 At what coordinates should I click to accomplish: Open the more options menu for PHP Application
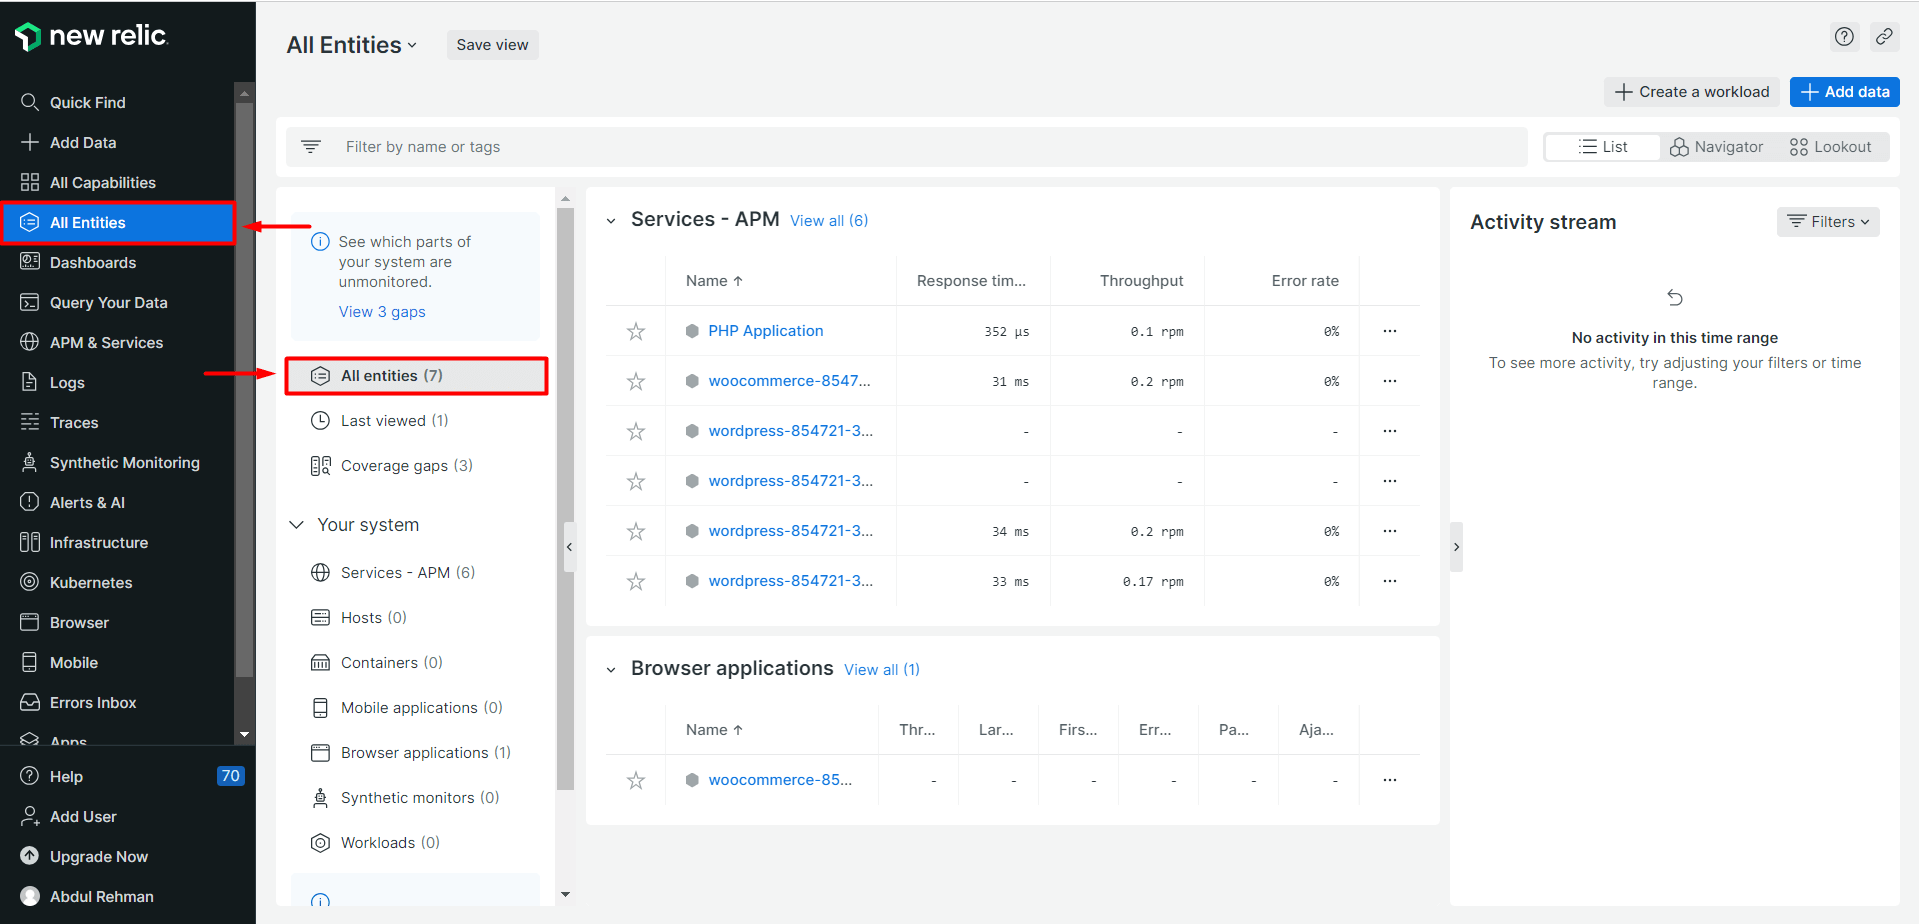click(1390, 331)
